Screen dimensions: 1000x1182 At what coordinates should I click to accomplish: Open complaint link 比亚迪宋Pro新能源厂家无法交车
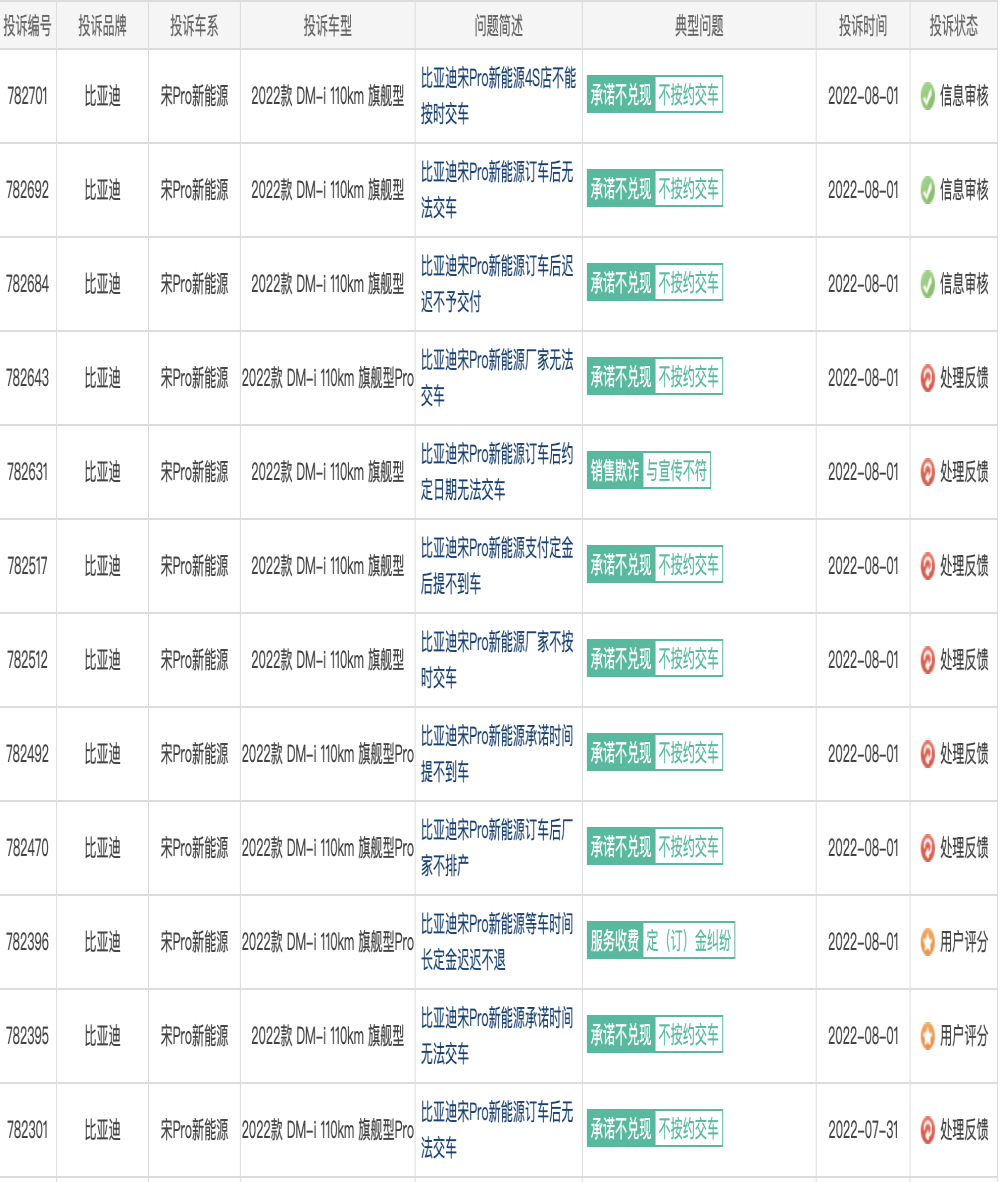(x=497, y=378)
